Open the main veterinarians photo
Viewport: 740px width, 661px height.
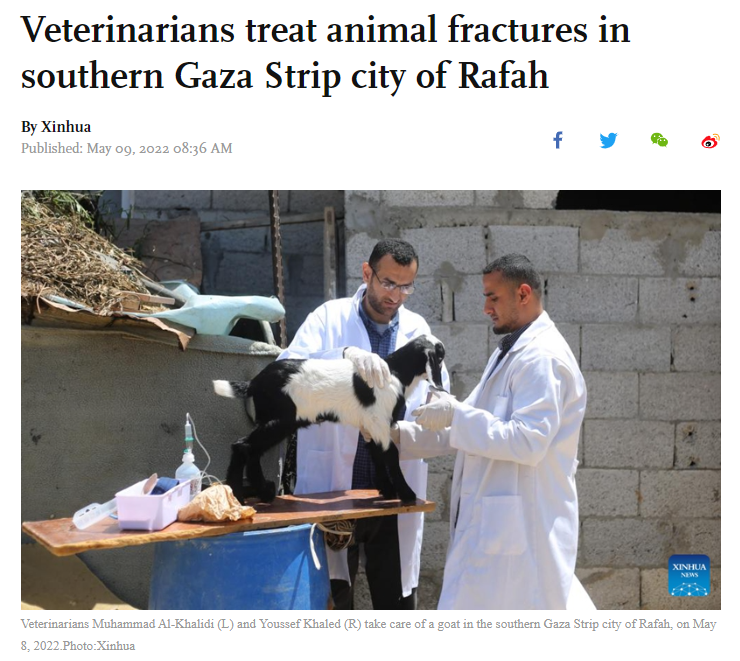(370, 400)
